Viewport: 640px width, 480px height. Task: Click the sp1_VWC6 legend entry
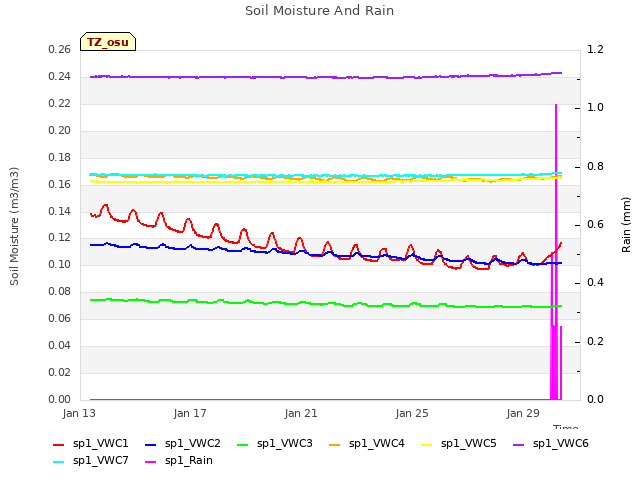(x=551, y=444)
